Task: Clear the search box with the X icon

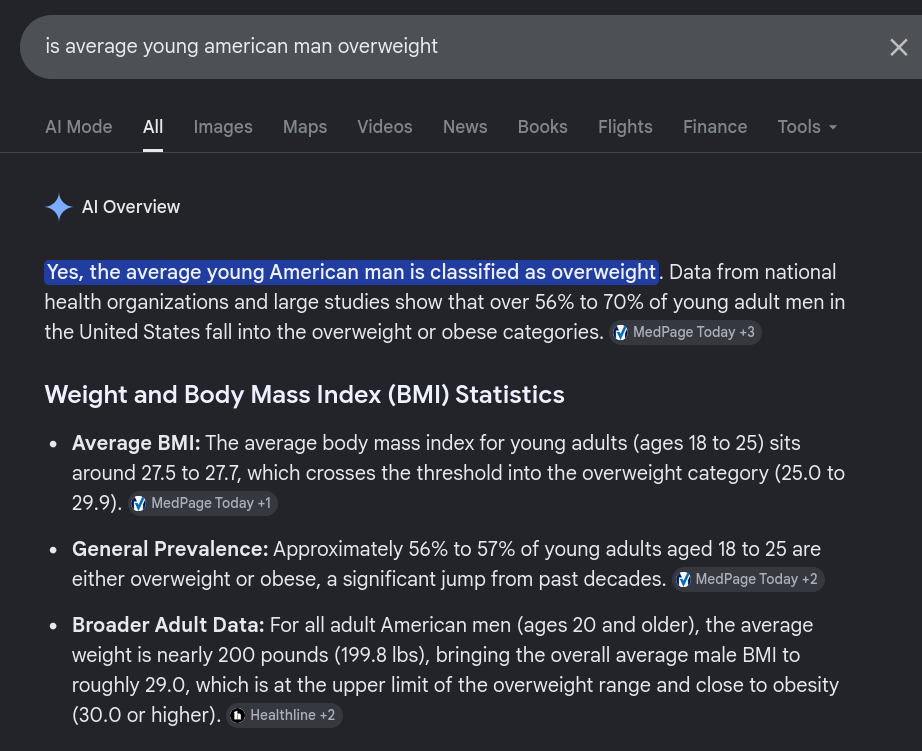Action: pyautogui.click(x=898, y=47)
